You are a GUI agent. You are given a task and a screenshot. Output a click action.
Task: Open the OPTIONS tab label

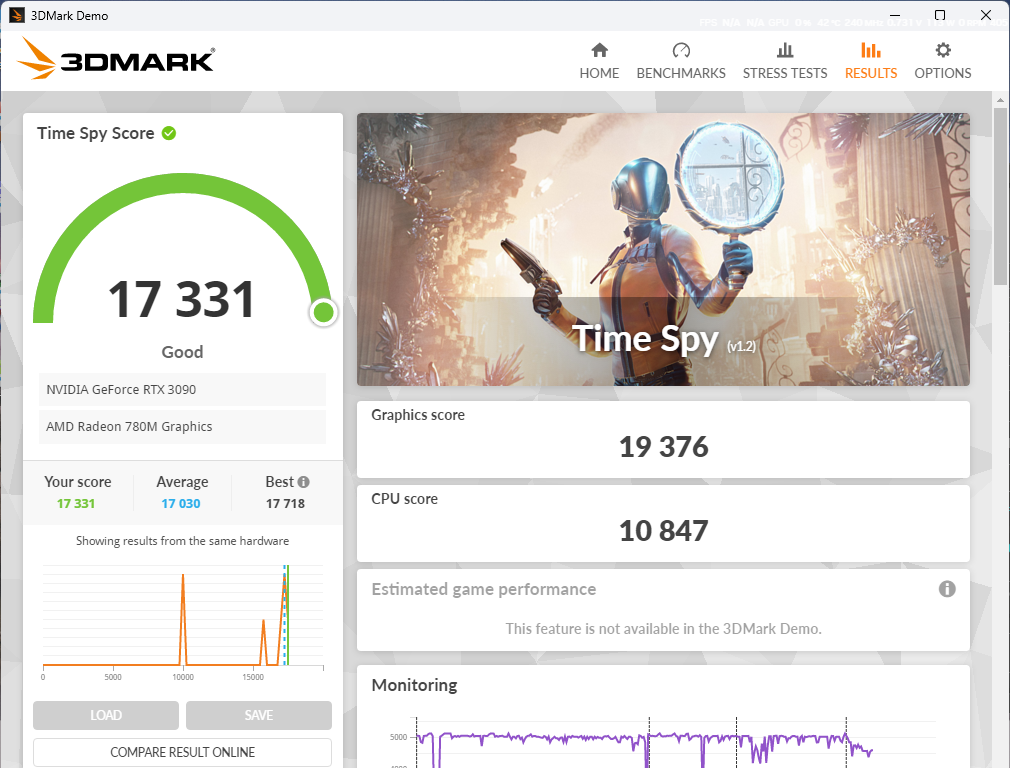943,73
